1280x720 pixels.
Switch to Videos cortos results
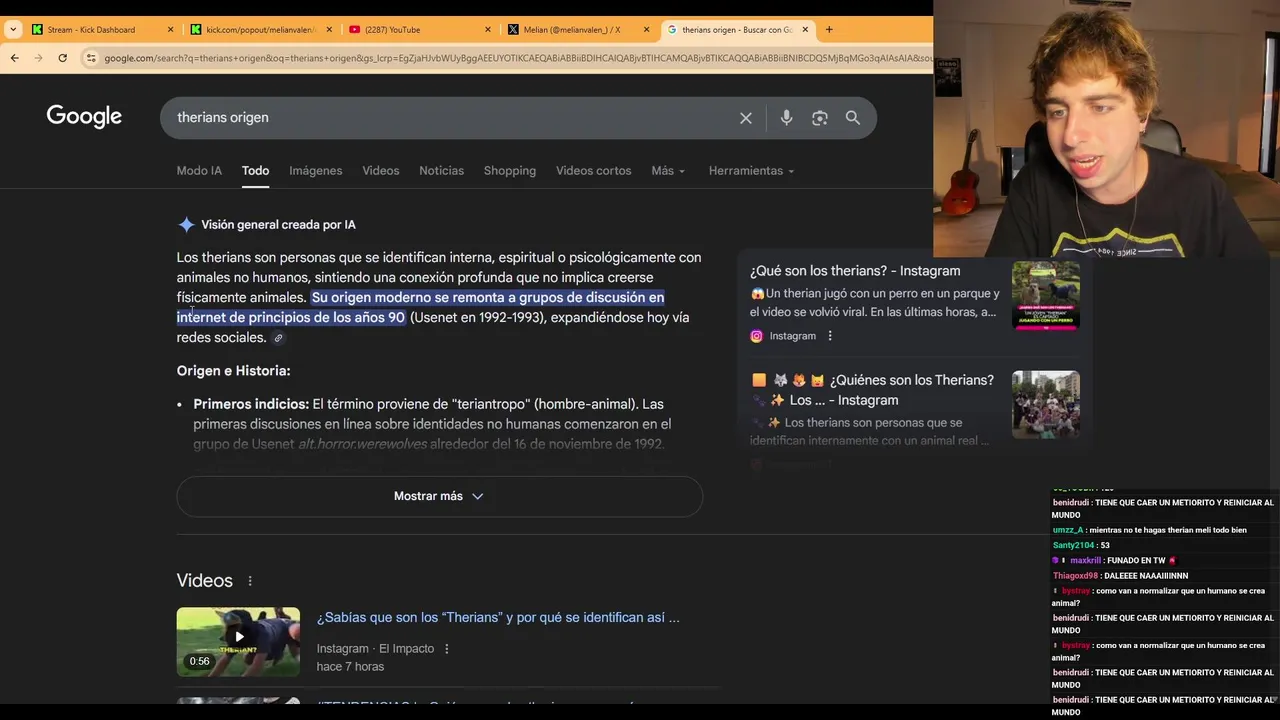tap(593, 171)
